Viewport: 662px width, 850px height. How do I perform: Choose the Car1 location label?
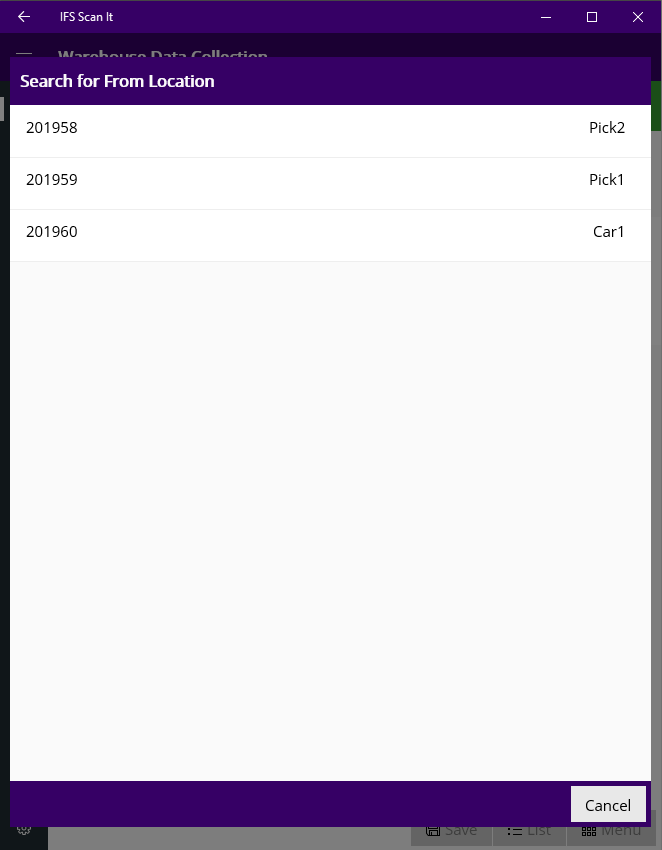[x=608, y=232]
